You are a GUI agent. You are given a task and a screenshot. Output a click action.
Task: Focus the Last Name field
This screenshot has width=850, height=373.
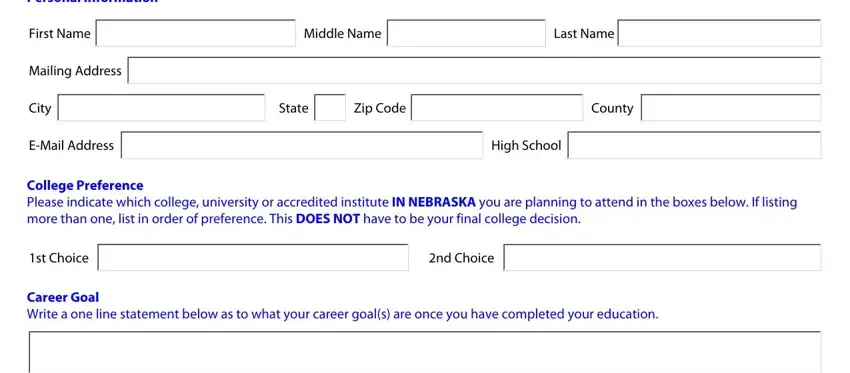pyautogui.click(x=719, y=33)
